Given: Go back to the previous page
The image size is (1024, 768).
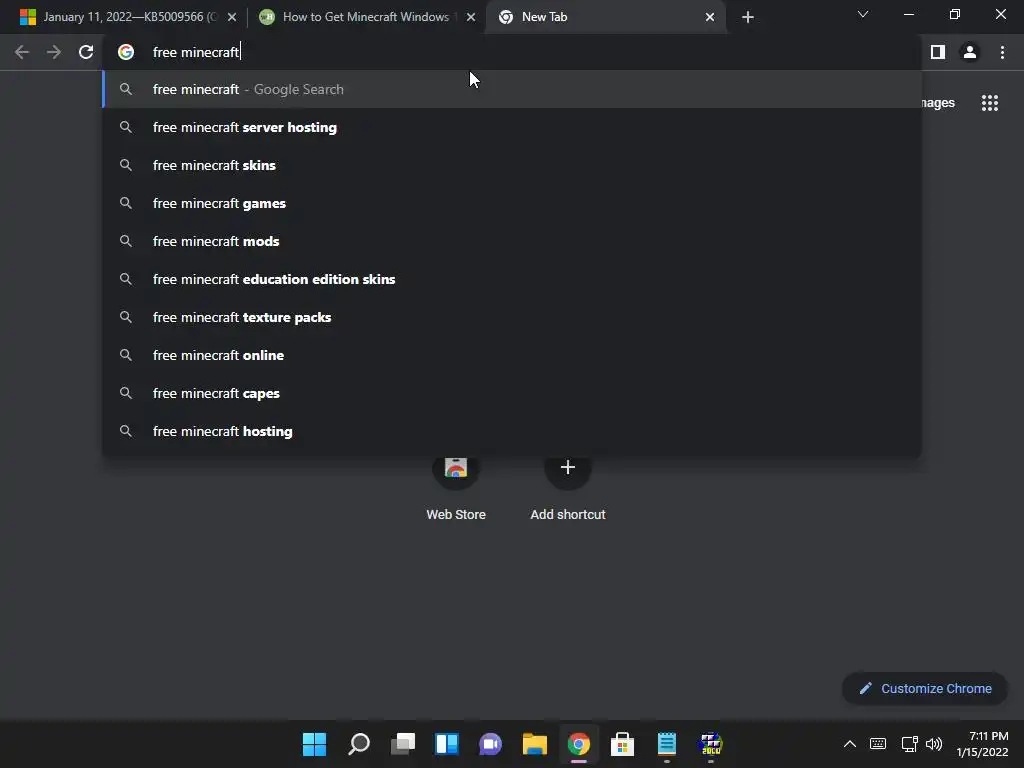Looking at the screenshot, I should pos(22,52).
